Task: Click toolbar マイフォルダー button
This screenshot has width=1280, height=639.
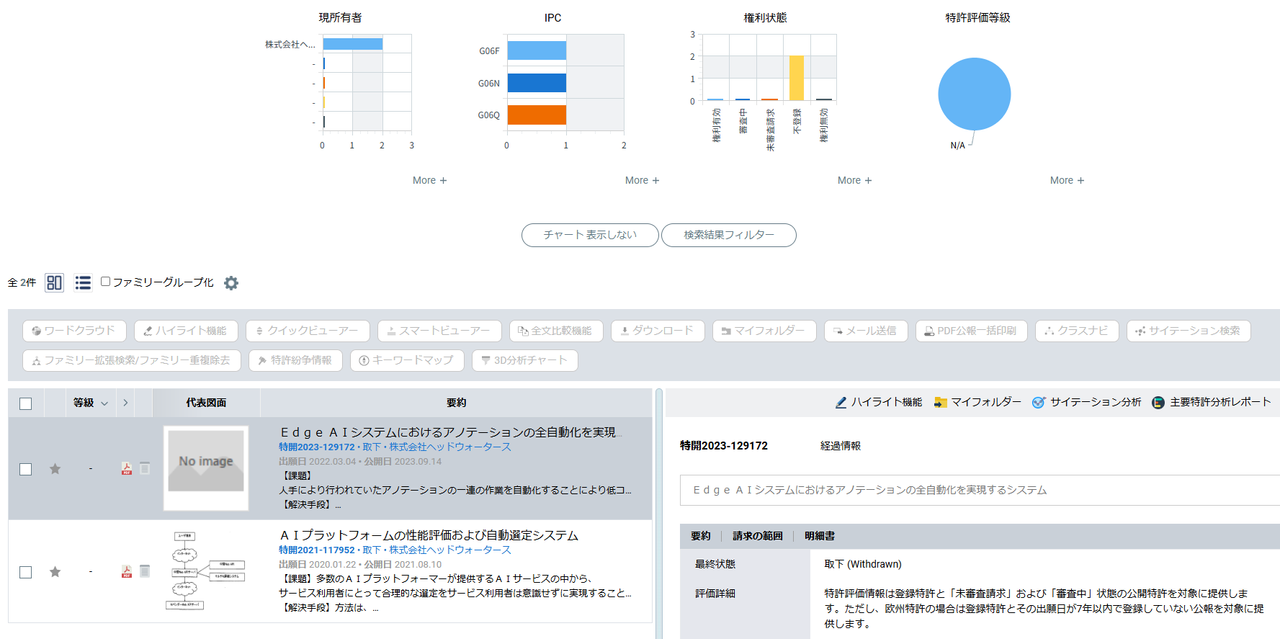Action: click(765, 330)
